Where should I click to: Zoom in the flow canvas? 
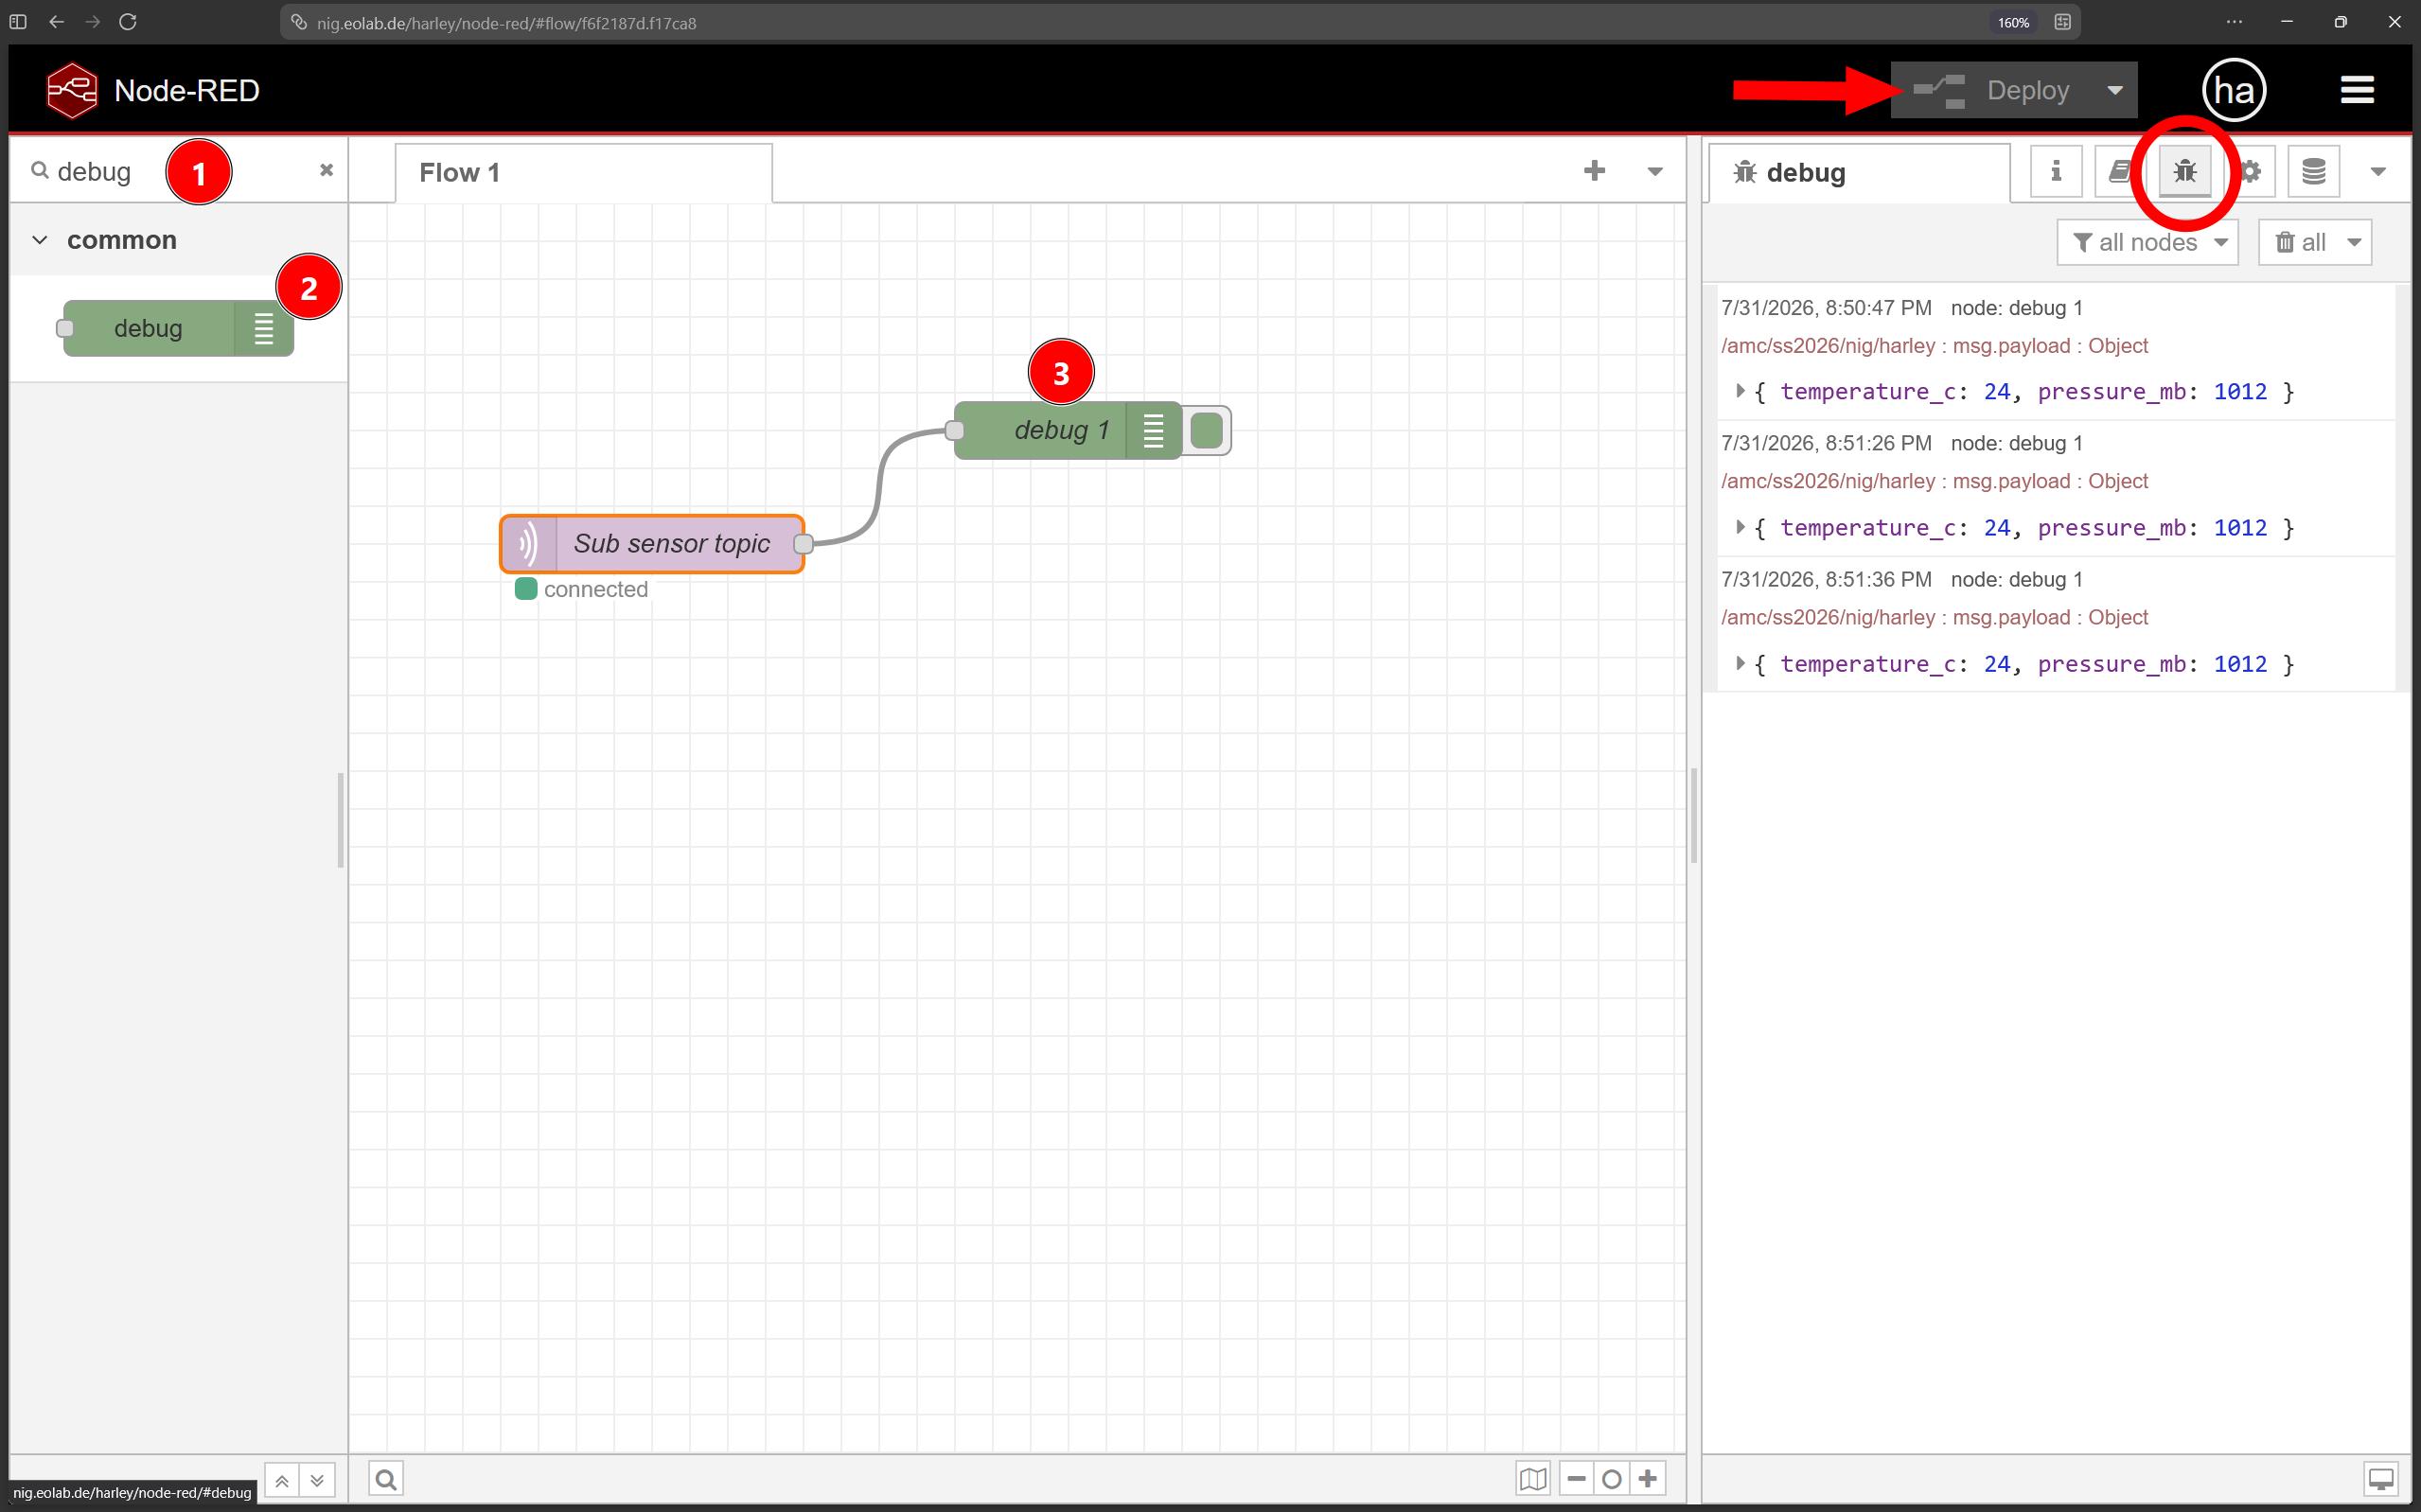pos(1648,1479)
